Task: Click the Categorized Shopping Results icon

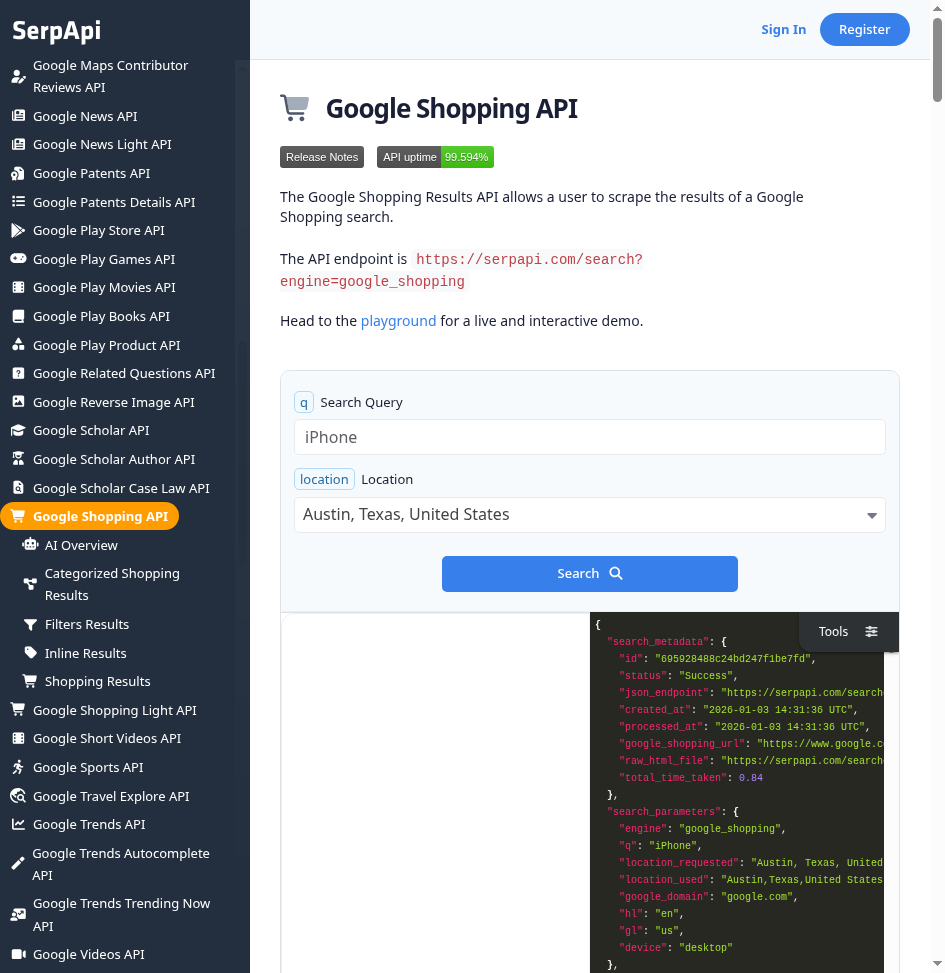Action: coord(30,584)
